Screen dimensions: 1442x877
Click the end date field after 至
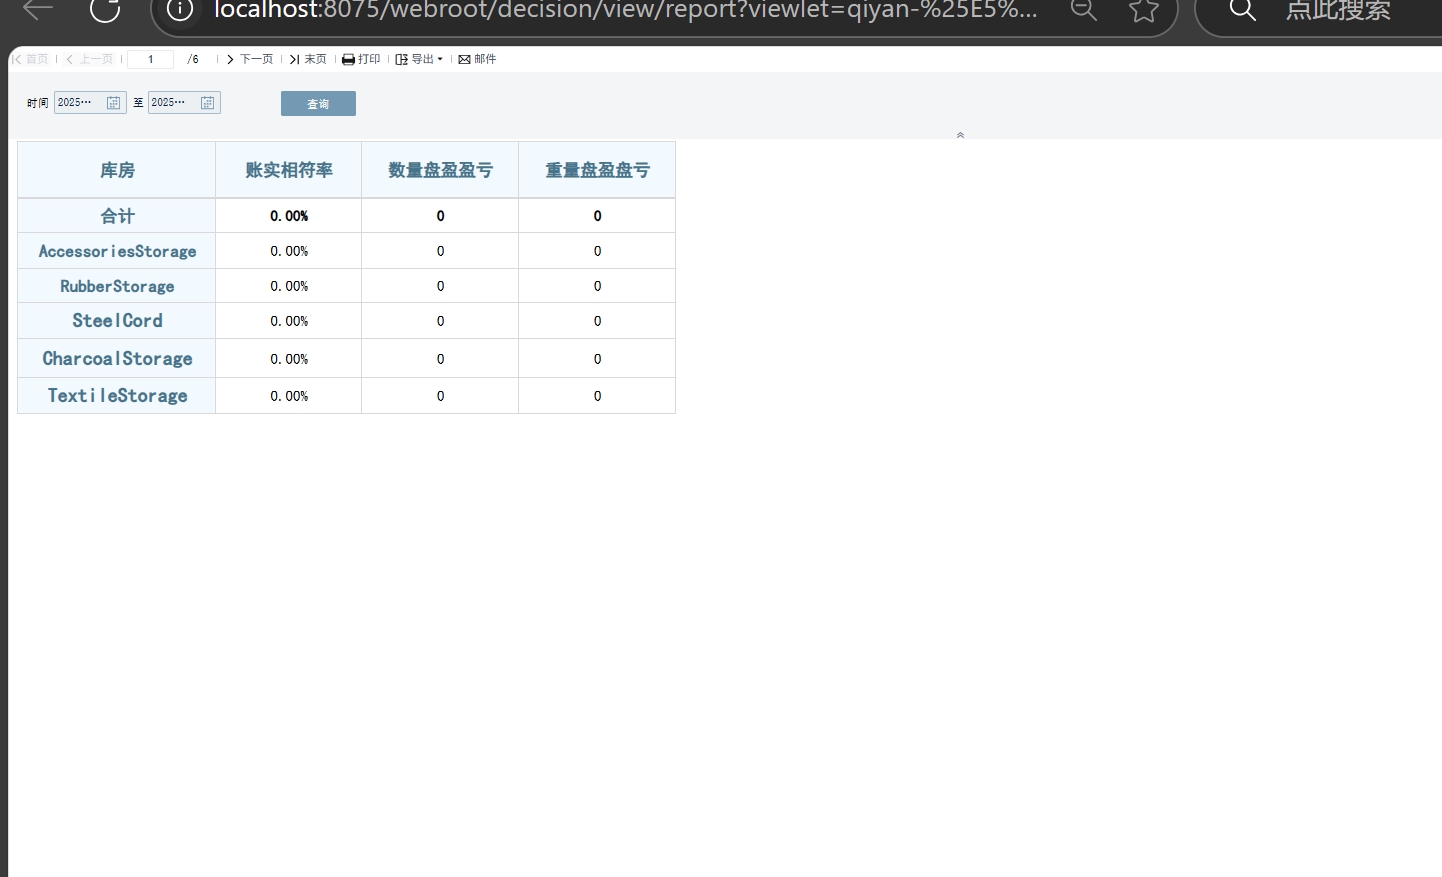click(x=173, y=102)
